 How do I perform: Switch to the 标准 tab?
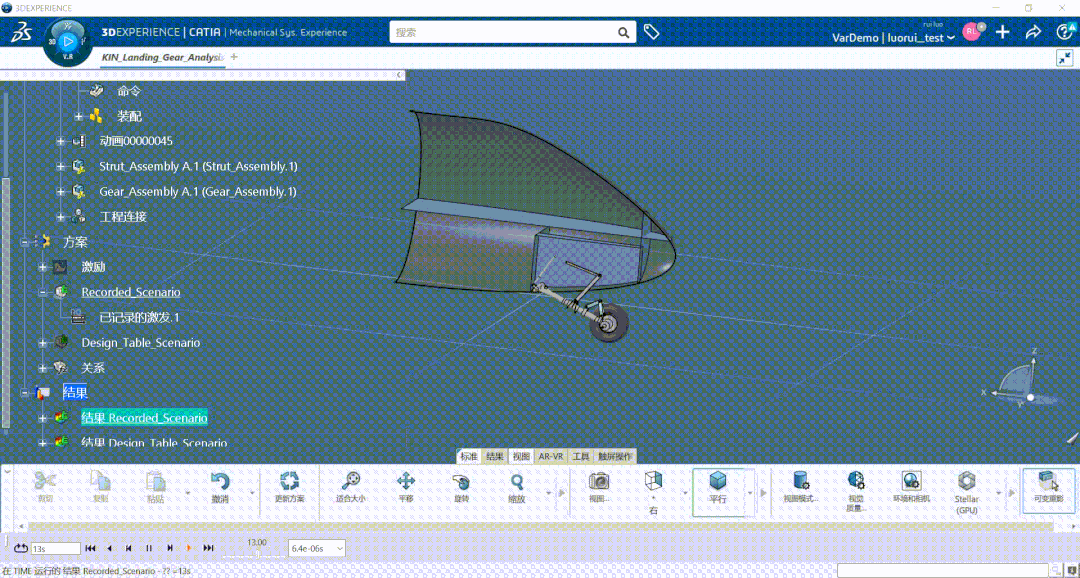click(469, 457)
